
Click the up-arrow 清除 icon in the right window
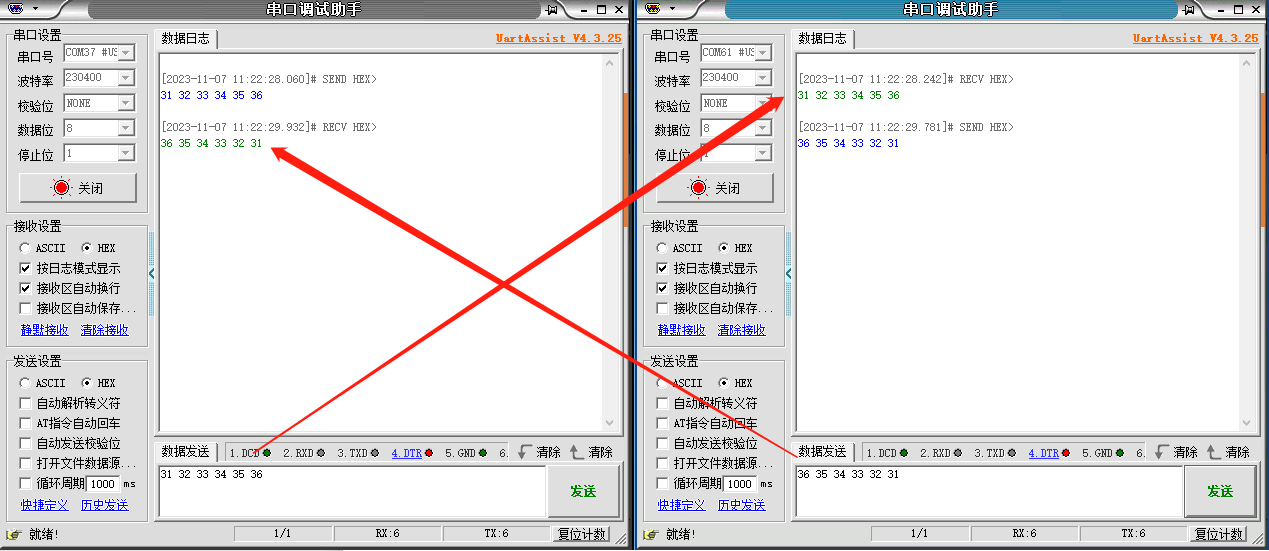pos(1213,452)
